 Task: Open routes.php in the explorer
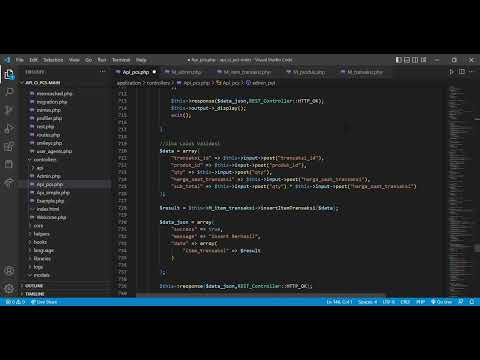coord(48,135)
